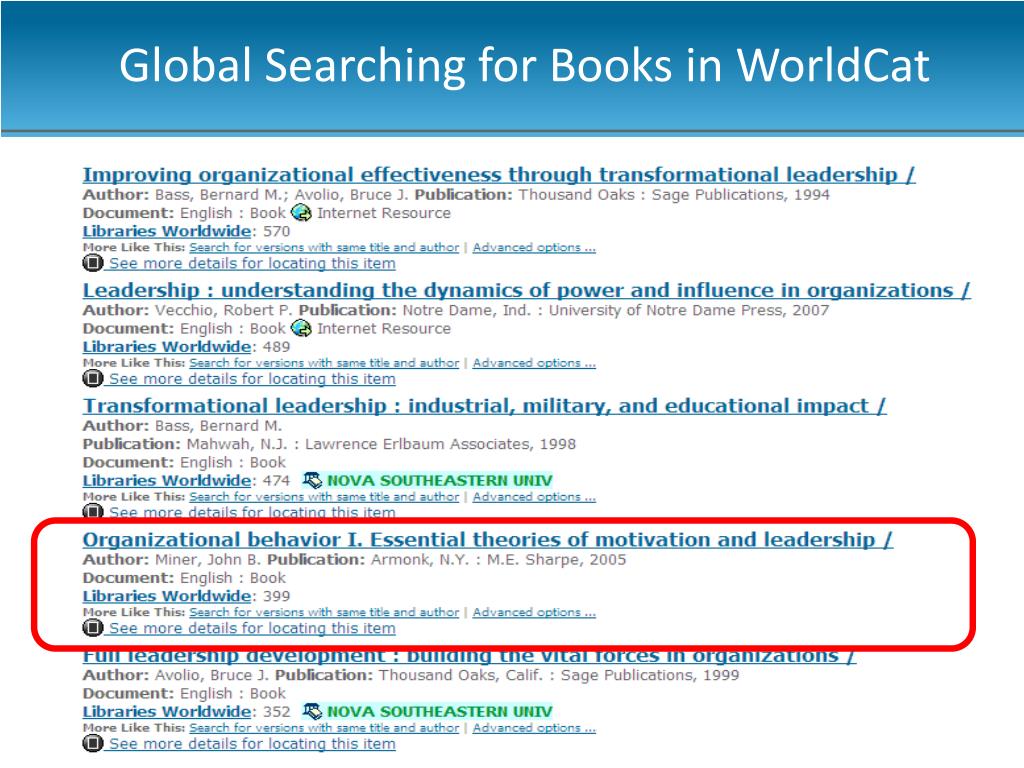Image resolution: width=1024 pixels, height=768 pixels.
Task: Open Advanced options for Miner 2005 record
Action: (x=534, y=613)
